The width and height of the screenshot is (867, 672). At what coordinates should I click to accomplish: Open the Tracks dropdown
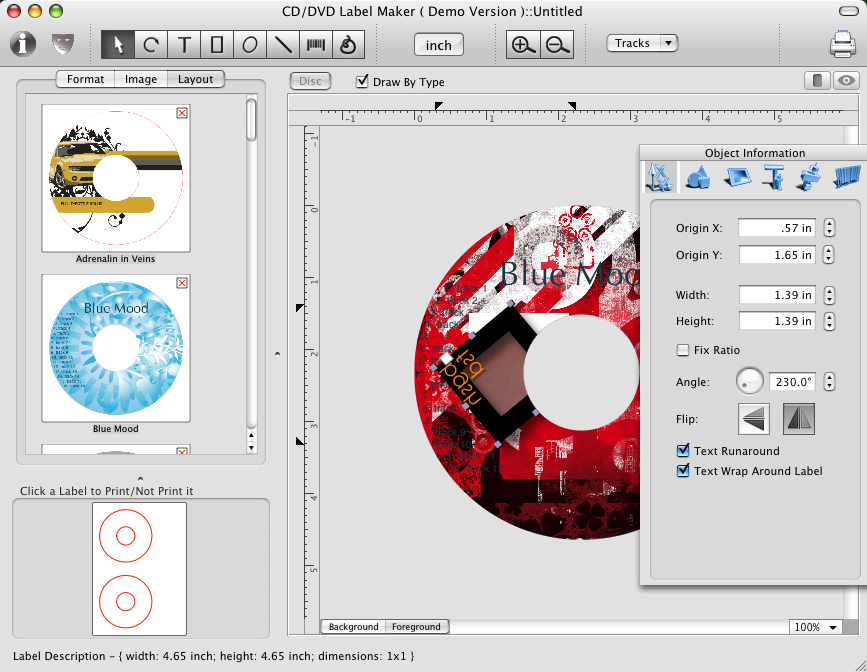642,43
